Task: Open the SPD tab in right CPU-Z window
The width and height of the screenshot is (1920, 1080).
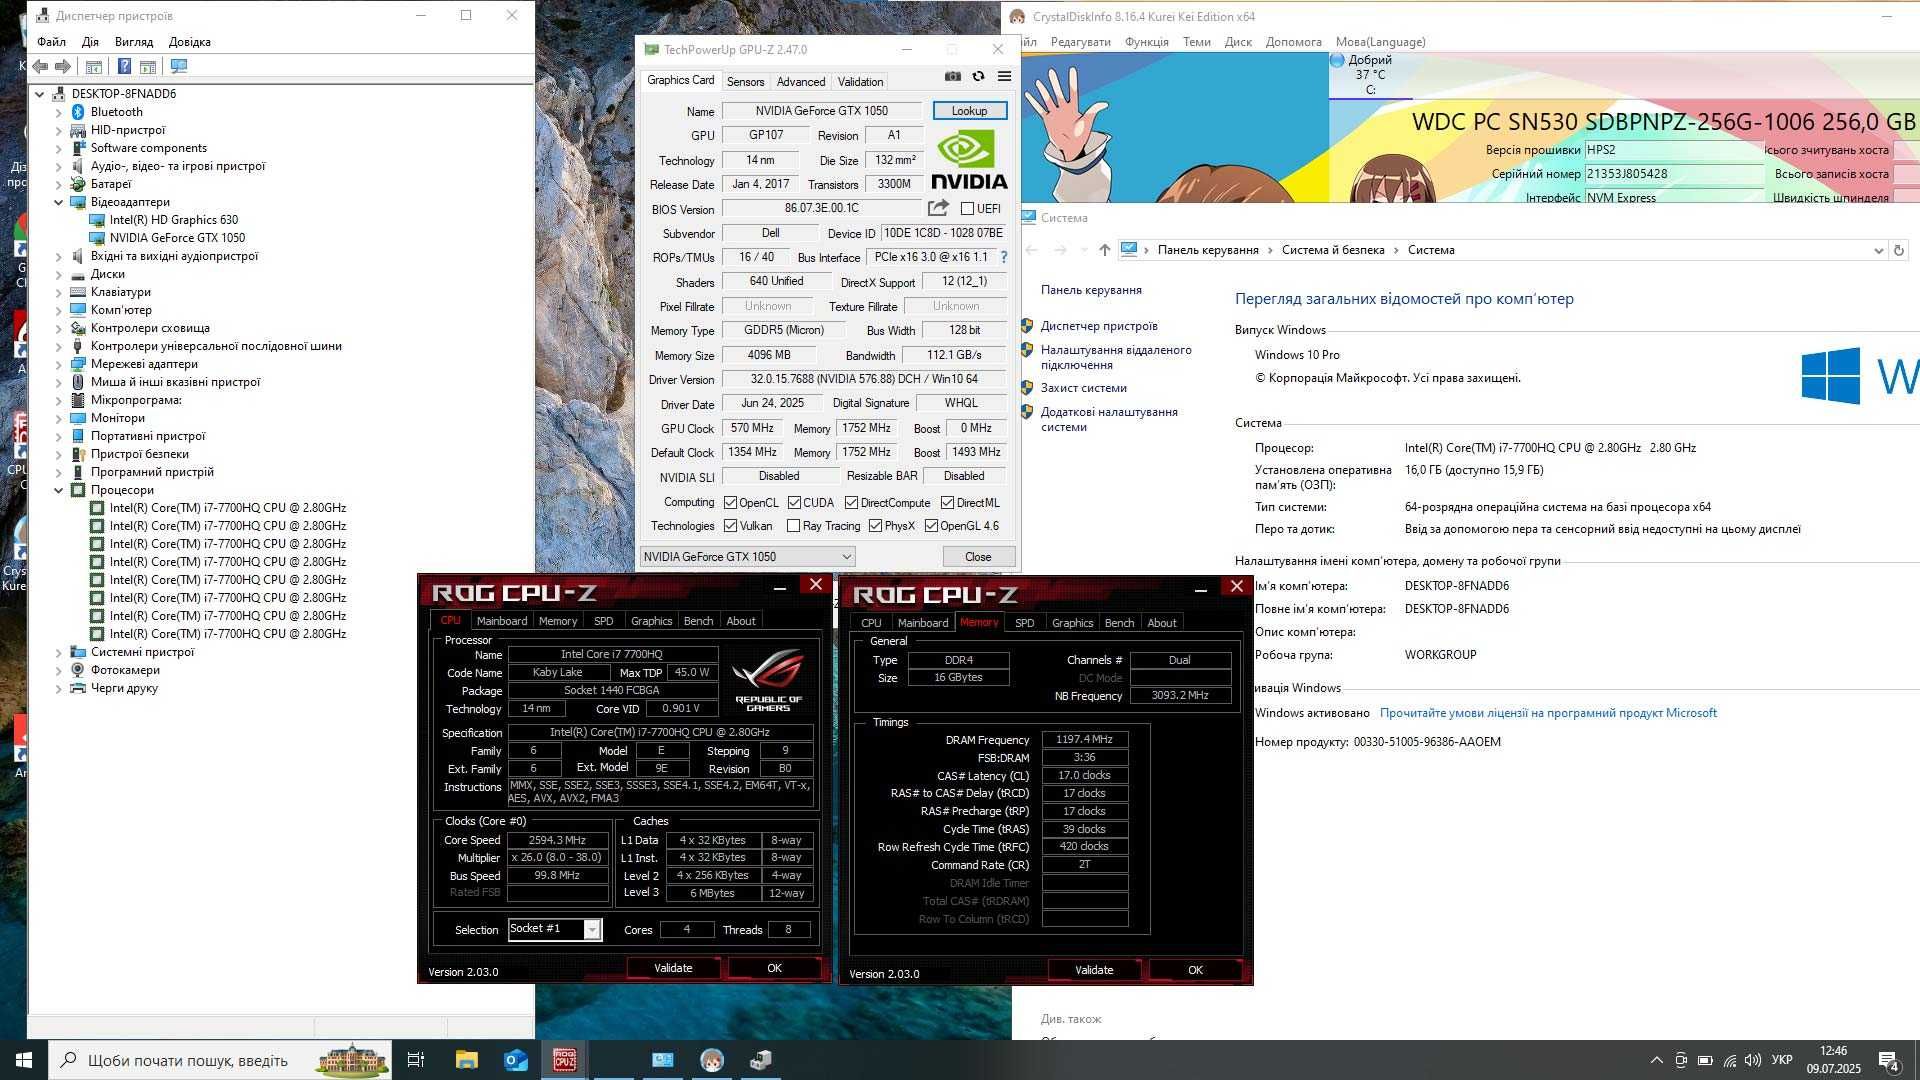Action: click(x=1025, y=623)
